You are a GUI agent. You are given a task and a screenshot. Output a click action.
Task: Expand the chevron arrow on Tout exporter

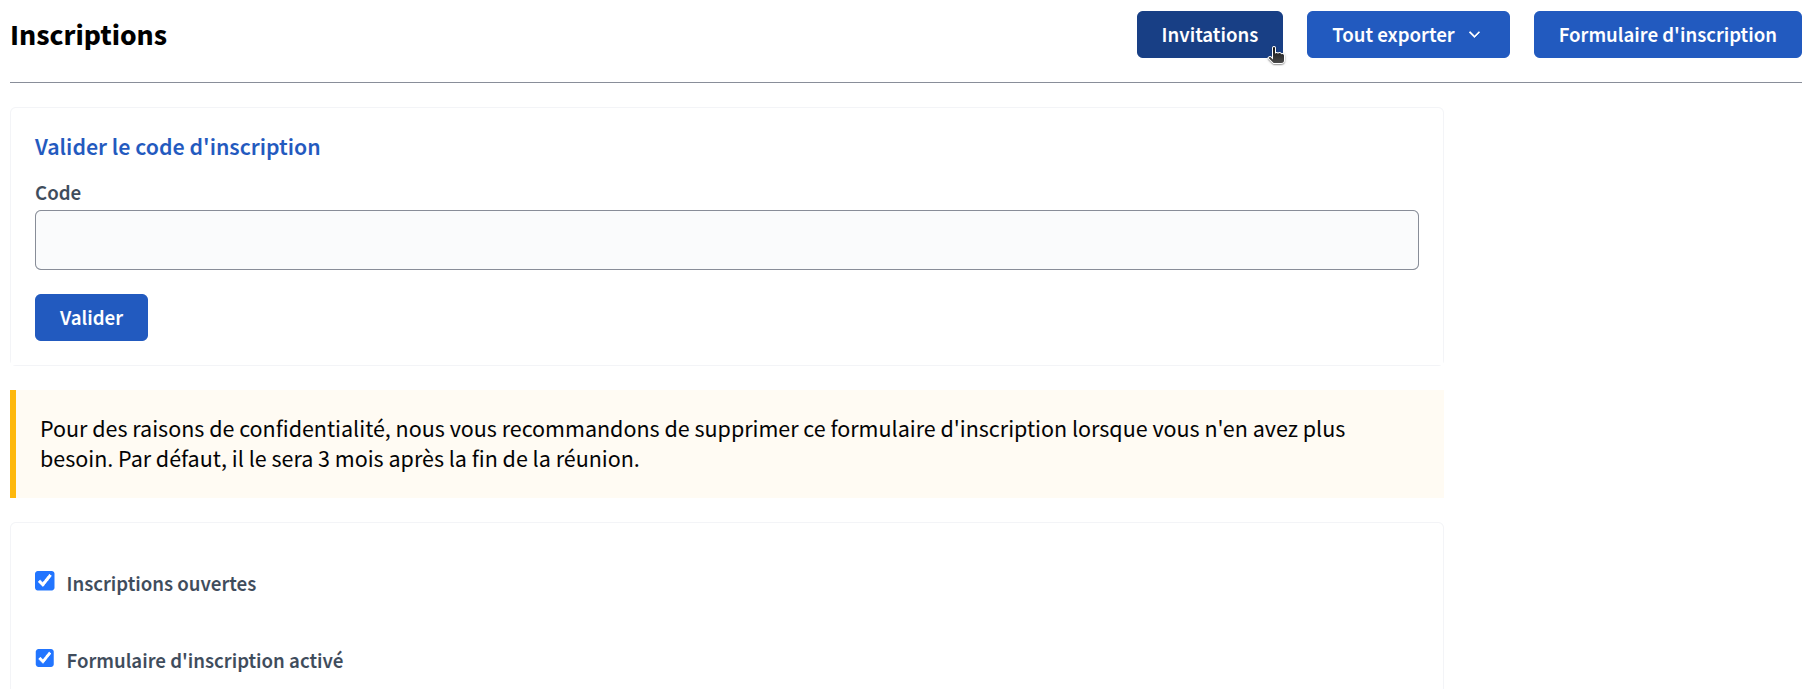coord(1474,35)
